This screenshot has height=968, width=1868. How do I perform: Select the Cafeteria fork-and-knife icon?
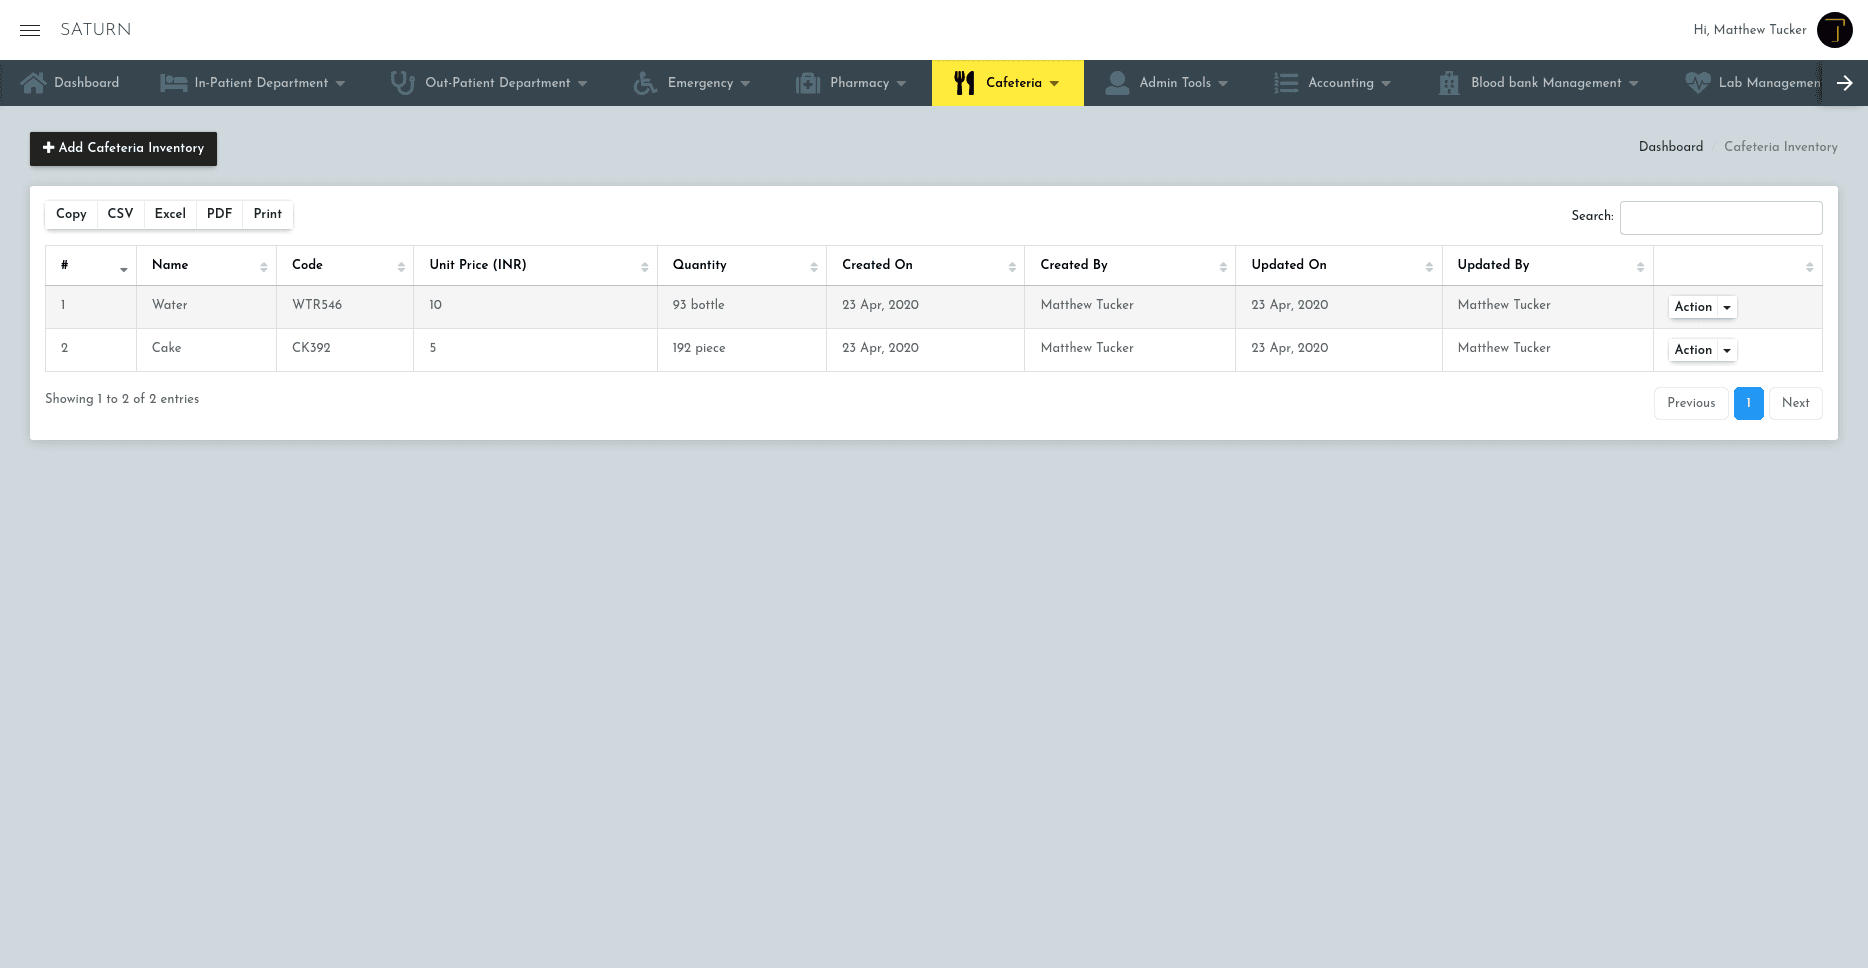[x=964, y=82]
